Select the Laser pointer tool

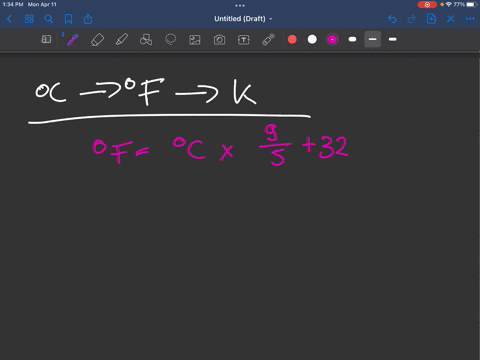coord(268,39)
